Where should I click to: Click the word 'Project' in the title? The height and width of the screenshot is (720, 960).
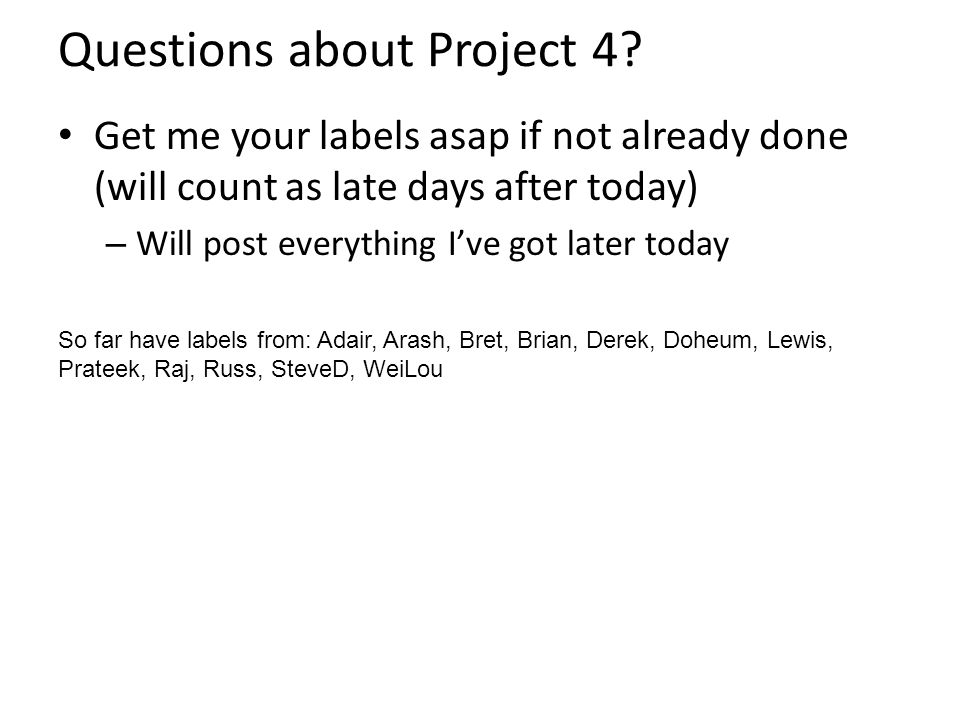click(x=503, y=51)
